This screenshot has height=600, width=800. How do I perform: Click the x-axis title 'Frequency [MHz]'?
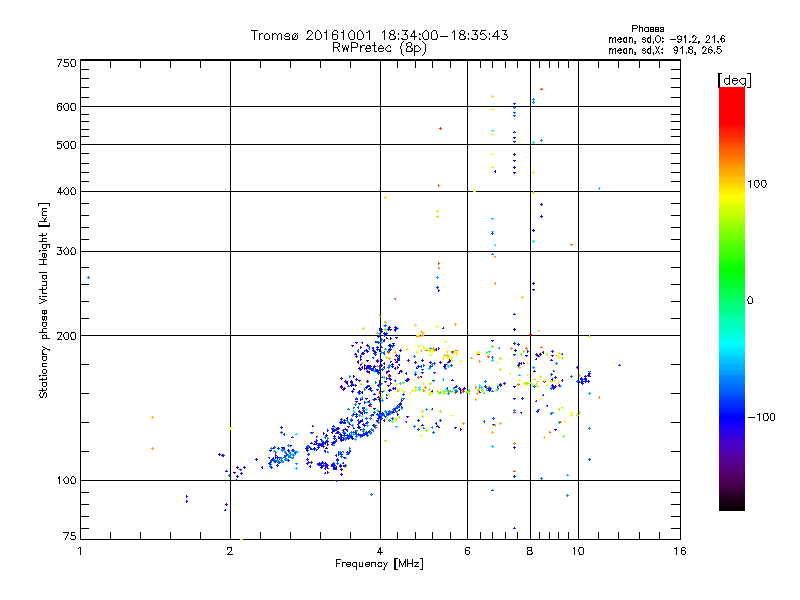pyautogui.click(x=379, y=564)
